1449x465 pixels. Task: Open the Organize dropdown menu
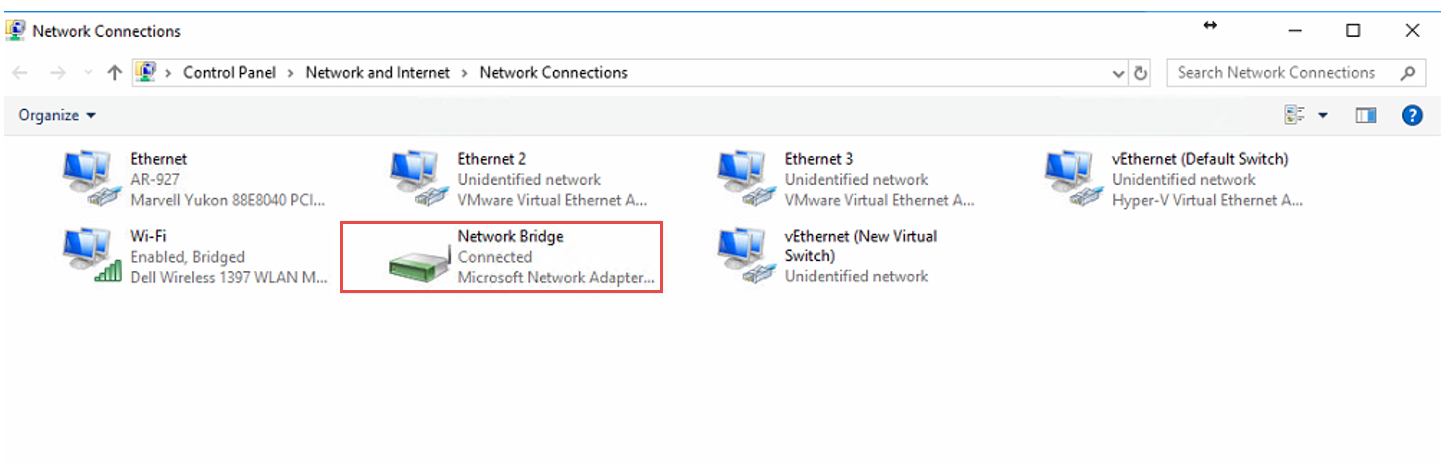[57, 115]
